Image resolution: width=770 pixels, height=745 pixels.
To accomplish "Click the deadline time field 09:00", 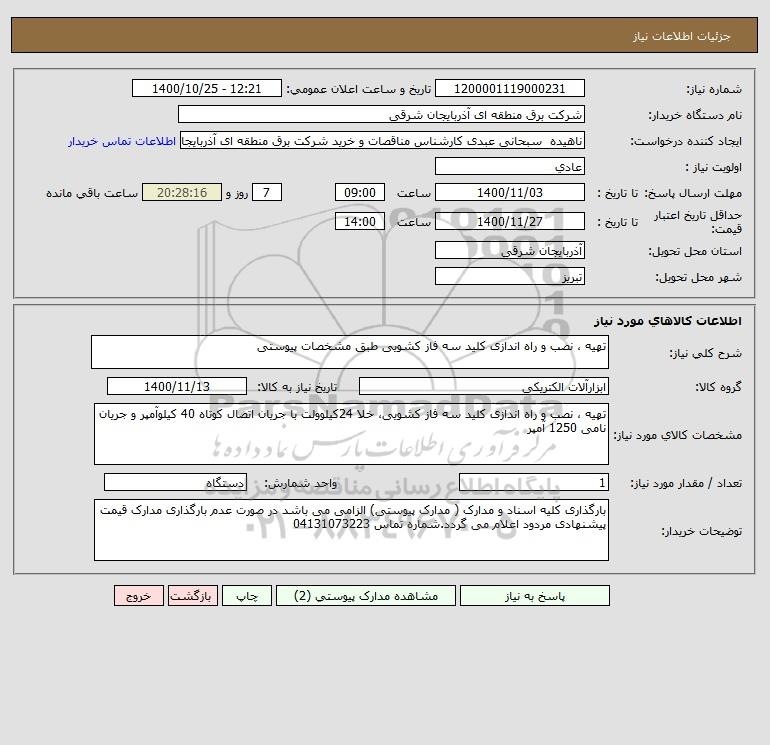I will [360, 193].
